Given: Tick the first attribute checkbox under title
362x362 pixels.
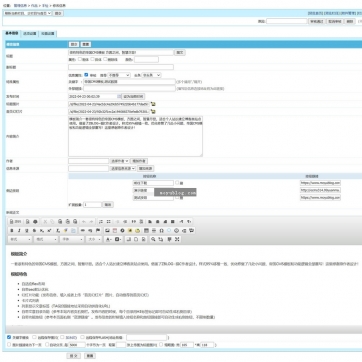Looking at the screenshot, I should click(x=80, y=59).
